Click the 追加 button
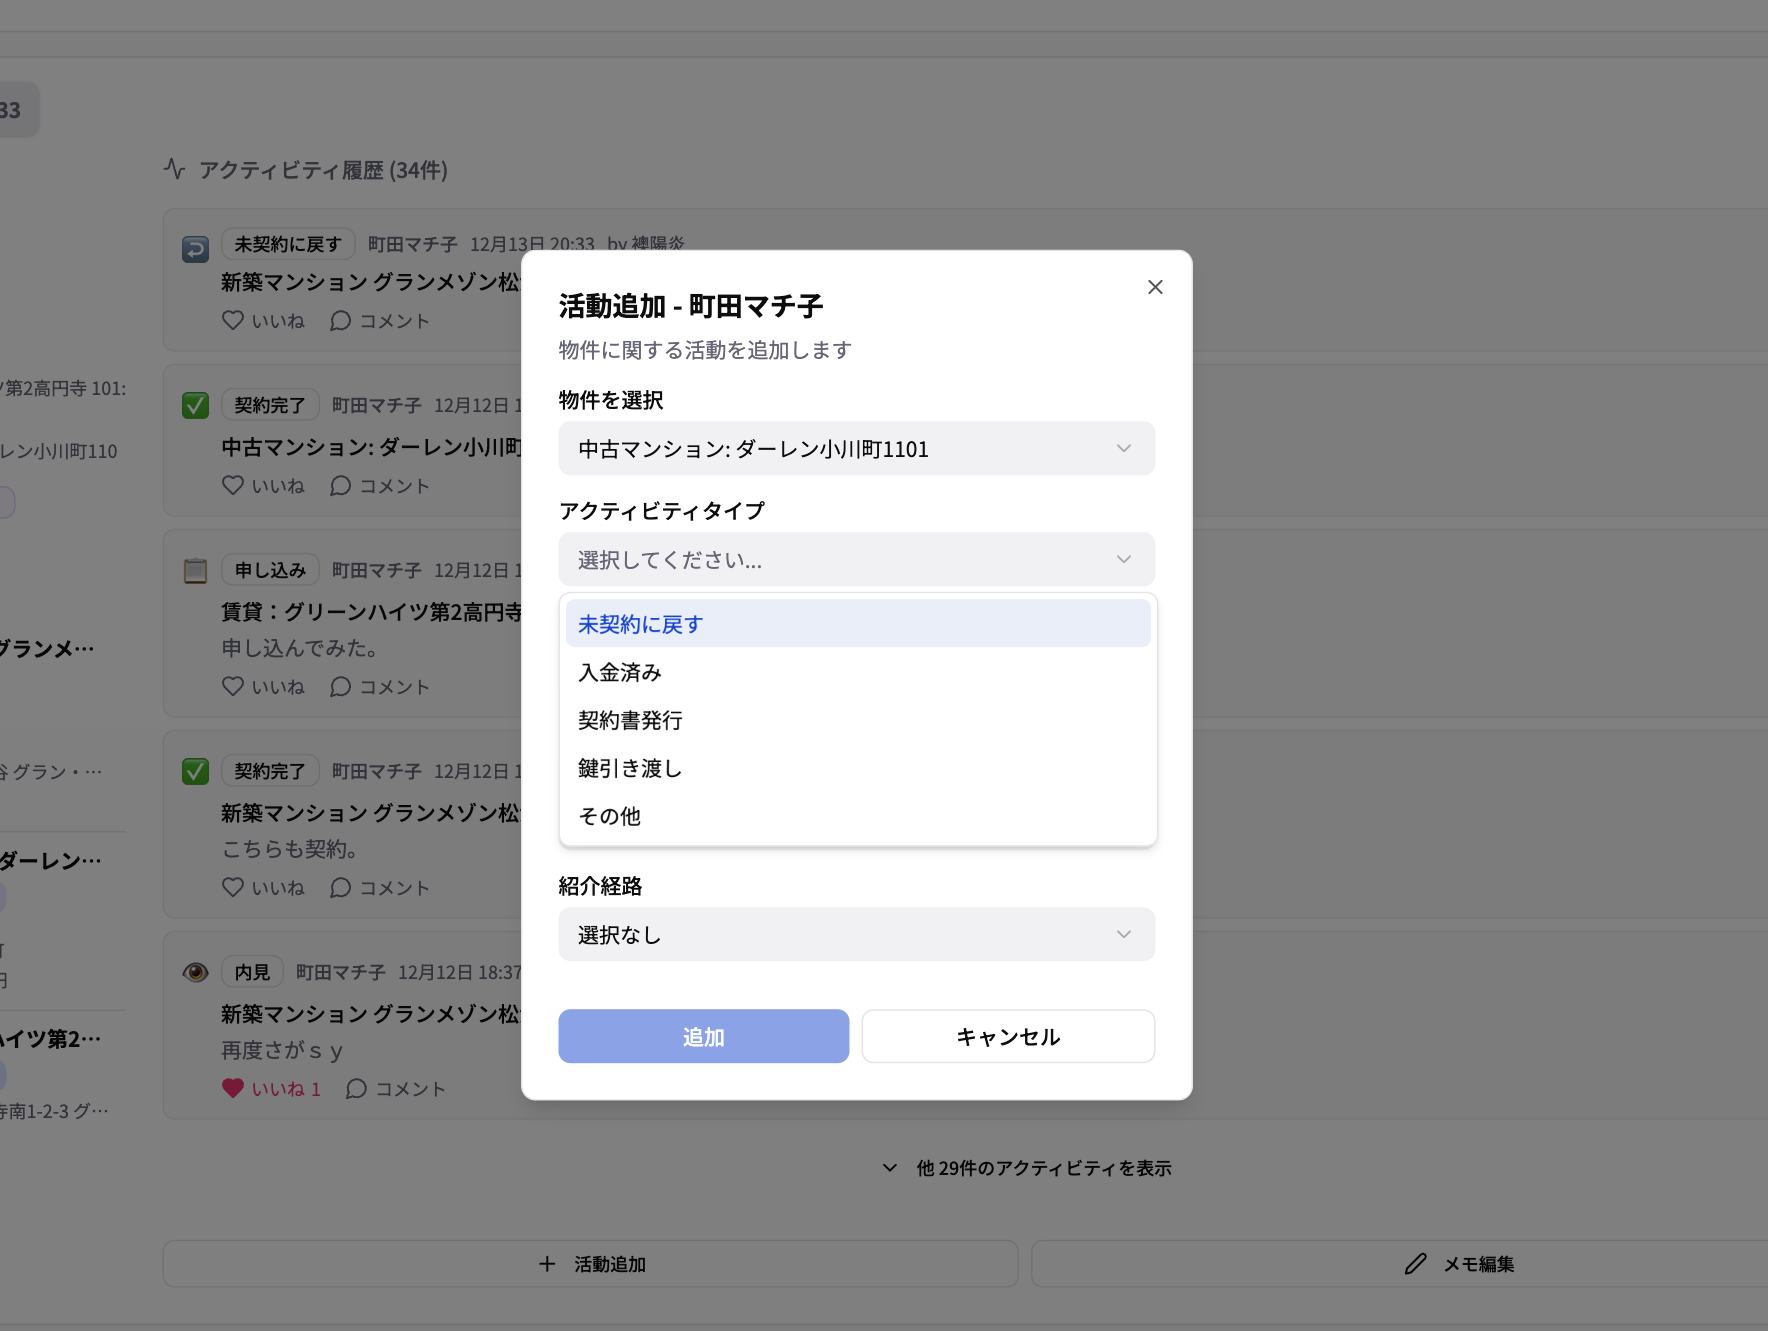The image size is (1768, 1331). 703,1036
